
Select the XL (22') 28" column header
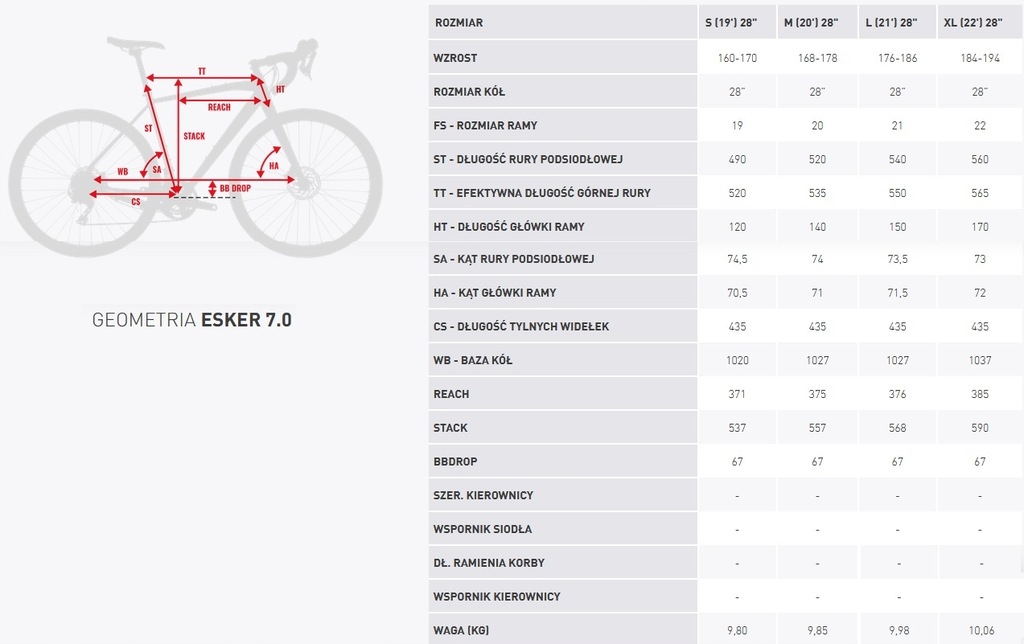[x=979, y=22]
